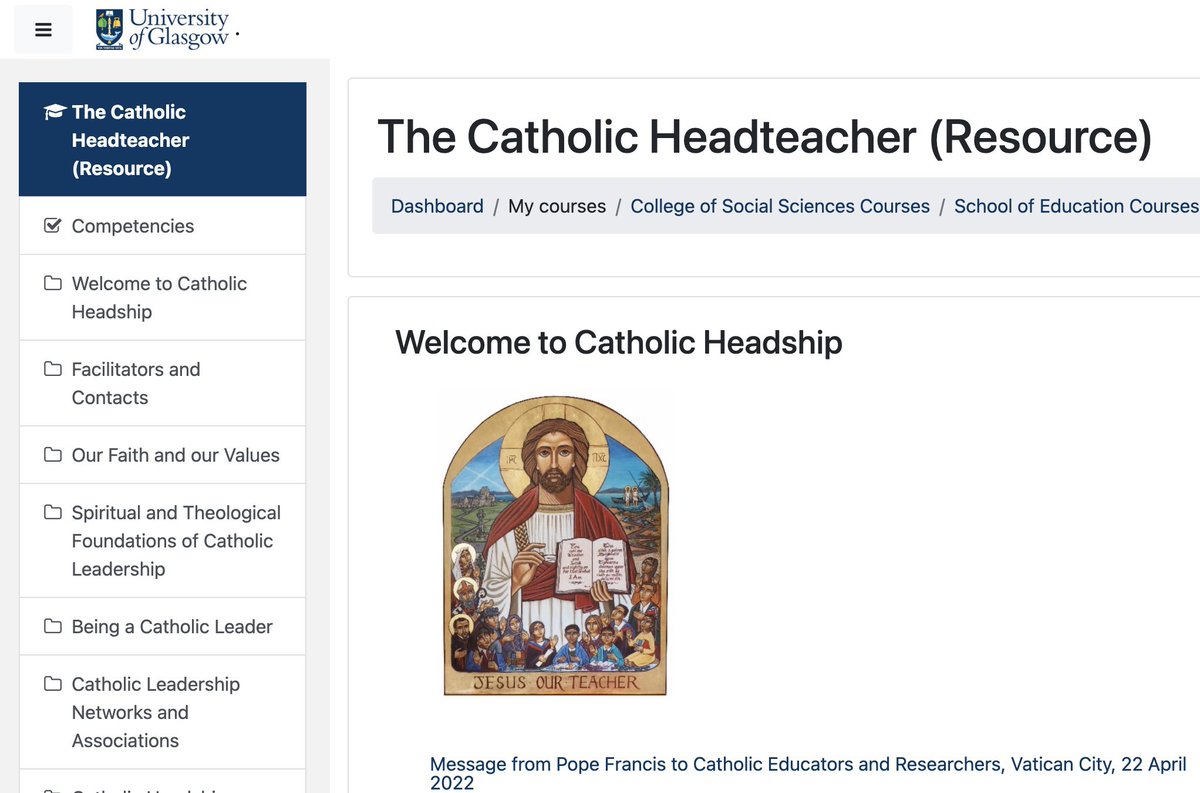Open College of Social Sciences Courses breadcrumb
The image size is (1200, 793).
pos(780,206)
